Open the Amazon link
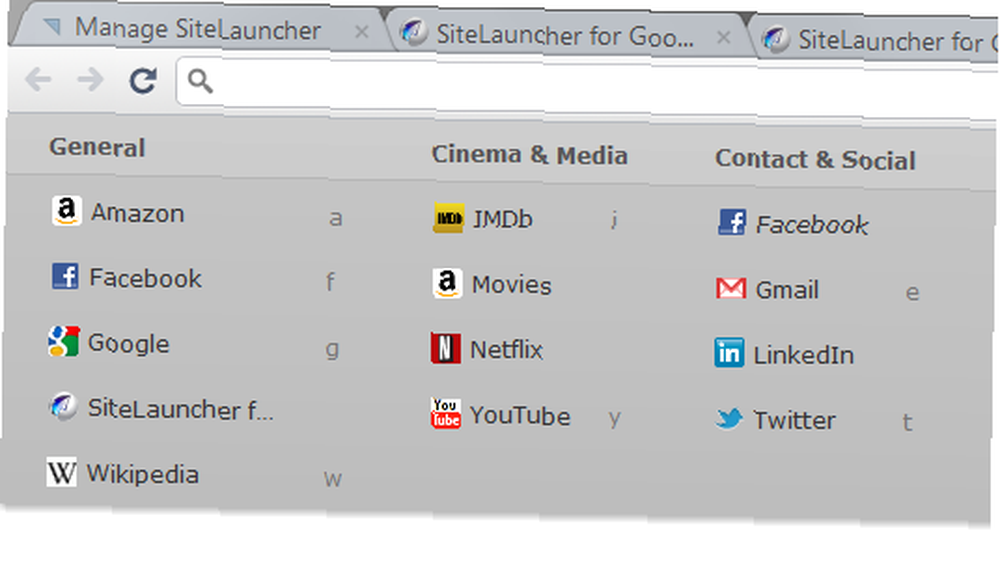1000x565 pixels. click(x=137, y=213)
